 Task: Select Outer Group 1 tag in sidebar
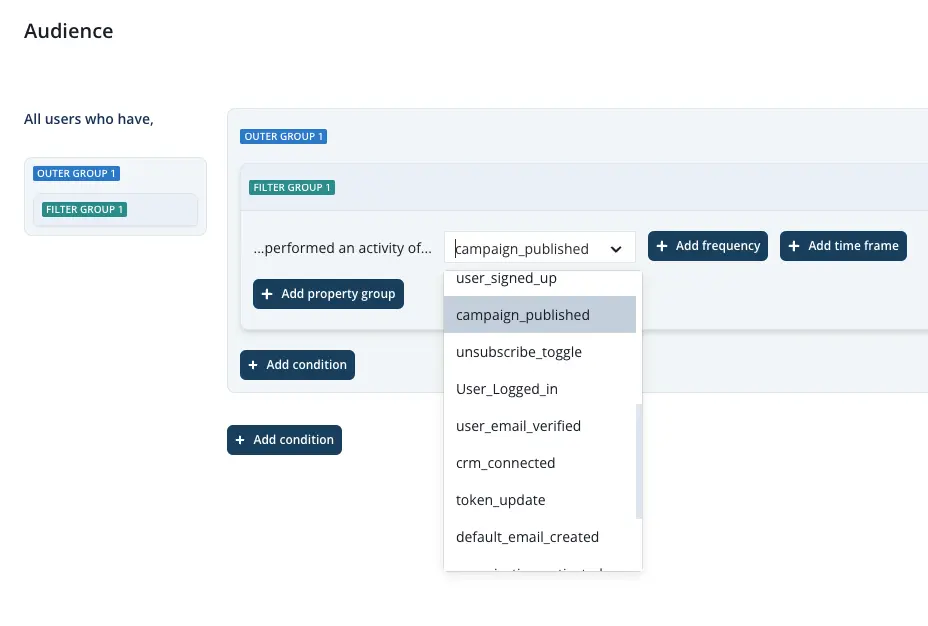(x=76, y=173)
